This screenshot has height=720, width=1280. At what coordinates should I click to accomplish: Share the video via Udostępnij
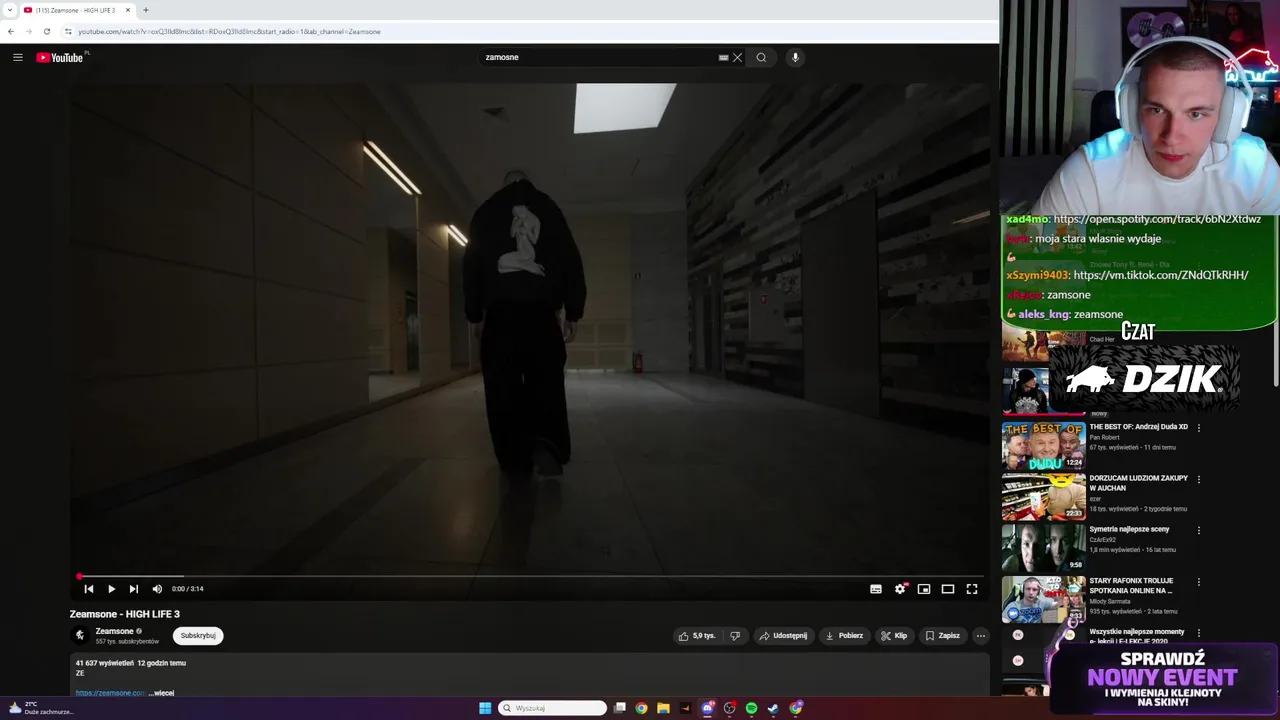(783, 635)
